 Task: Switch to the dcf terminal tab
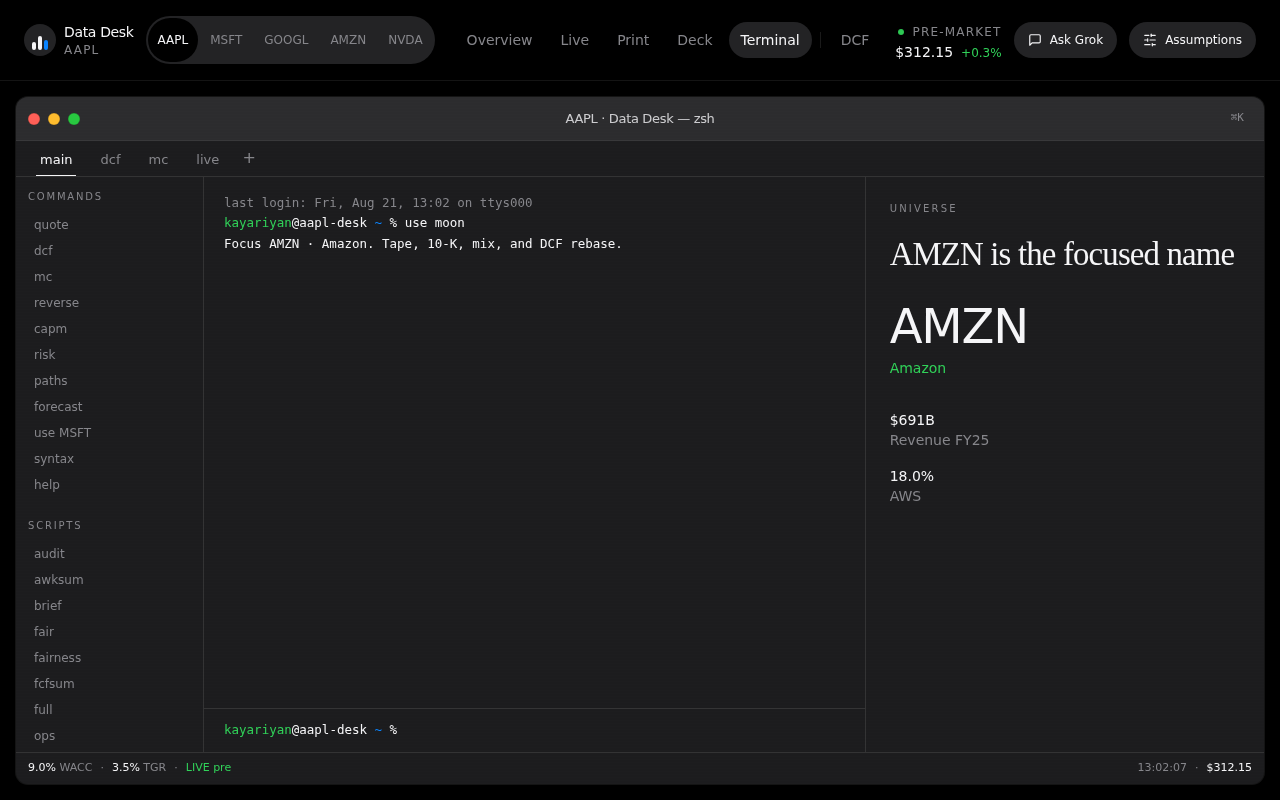pos(111,159)
